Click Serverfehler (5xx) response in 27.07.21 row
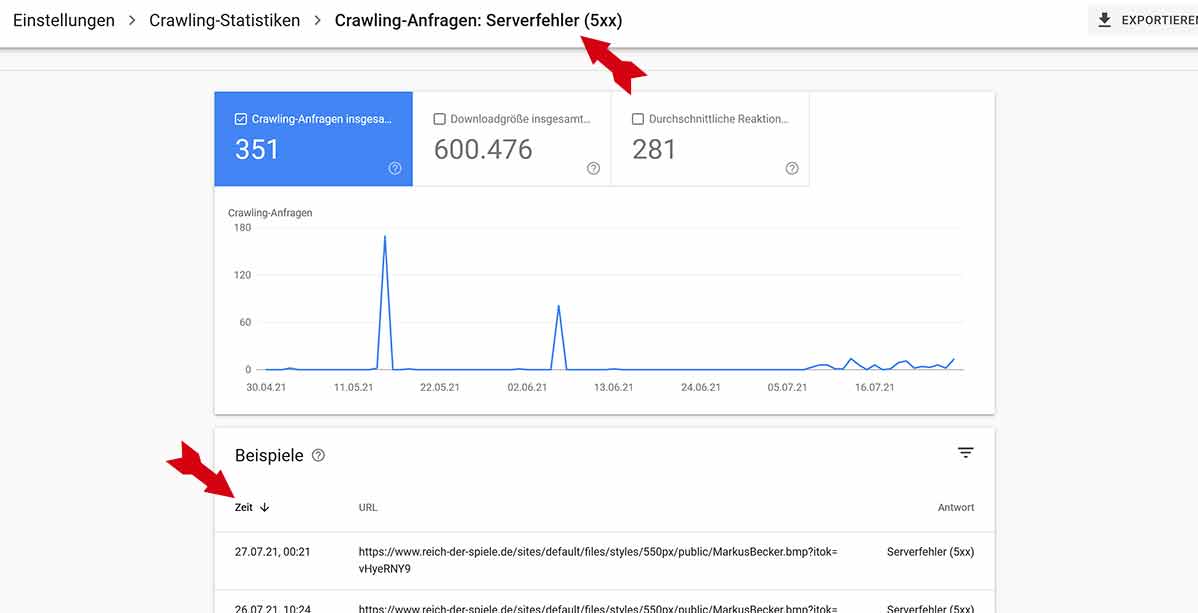 [931, 552]
